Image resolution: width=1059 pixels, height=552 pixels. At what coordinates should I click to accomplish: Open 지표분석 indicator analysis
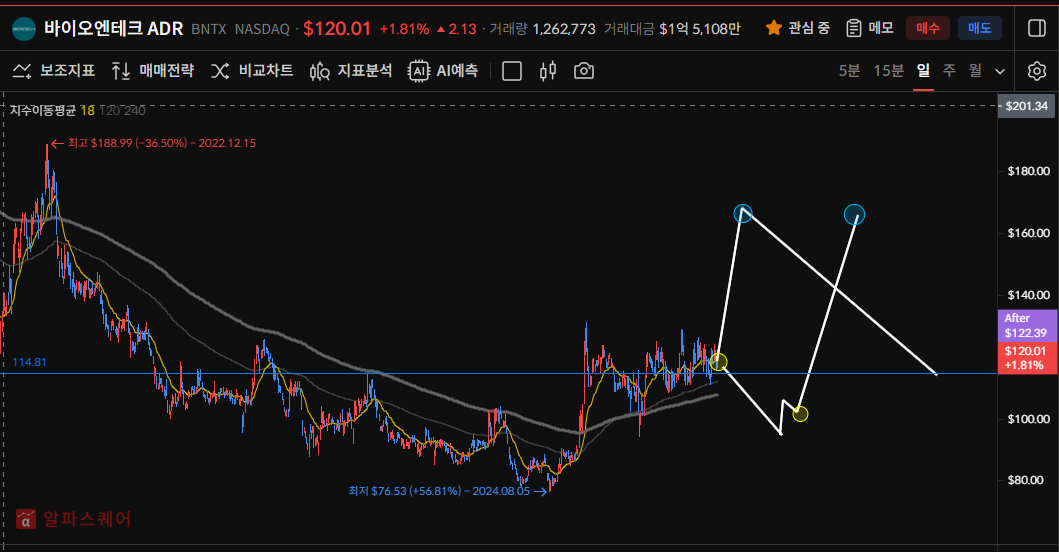pos(351,71)
